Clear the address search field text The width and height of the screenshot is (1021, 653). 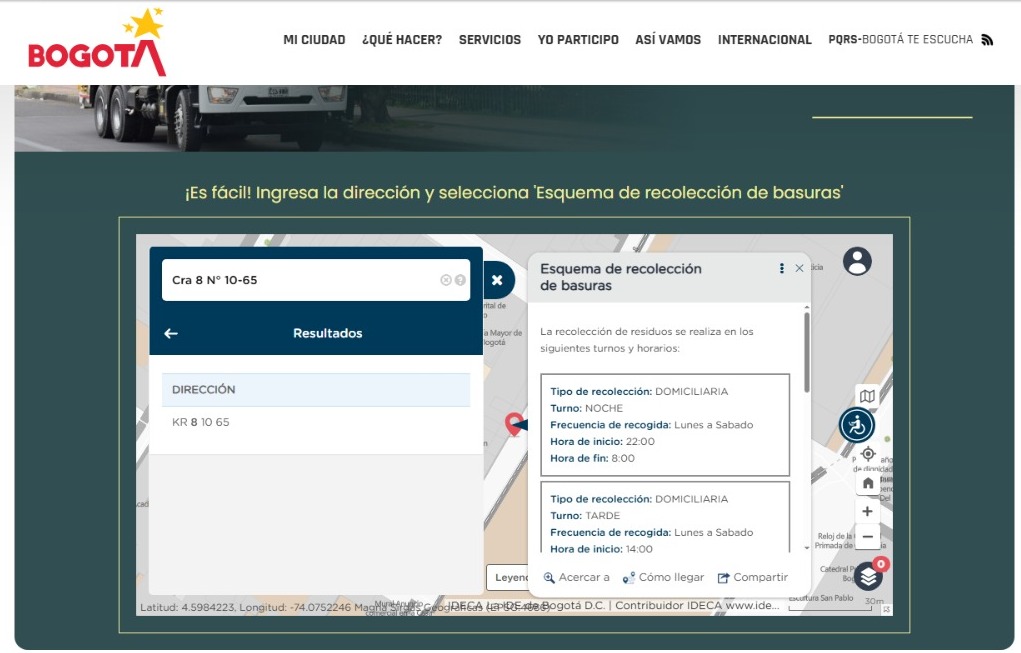tap(446, 280)
